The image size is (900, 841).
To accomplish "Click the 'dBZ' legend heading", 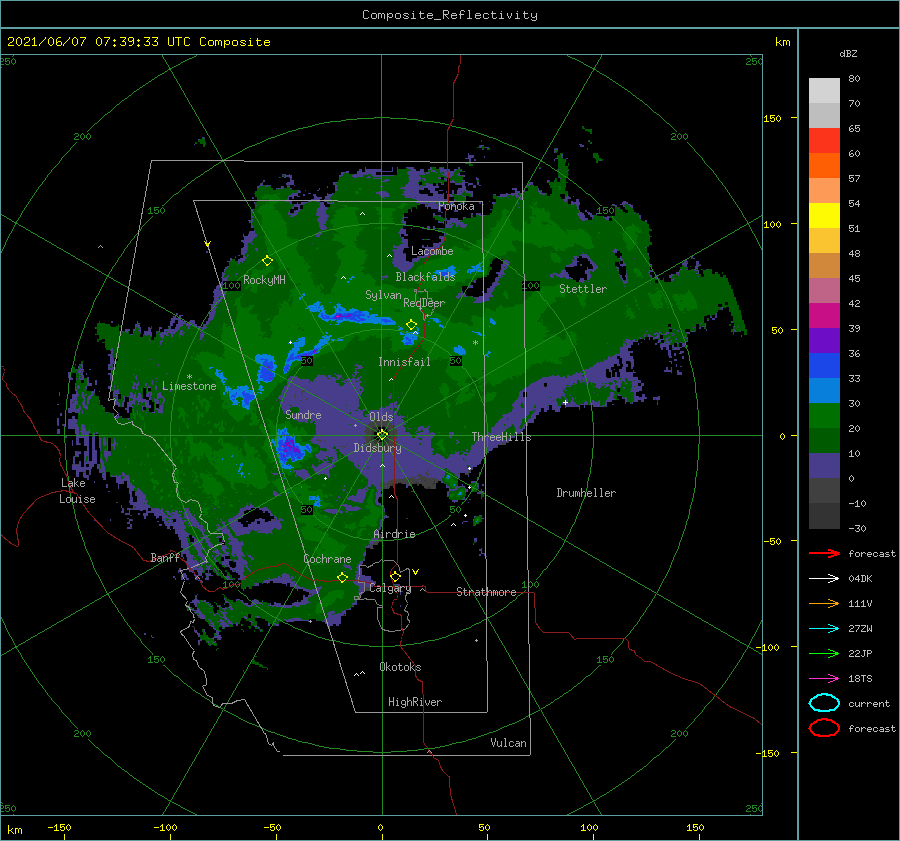I will [848, 53].
